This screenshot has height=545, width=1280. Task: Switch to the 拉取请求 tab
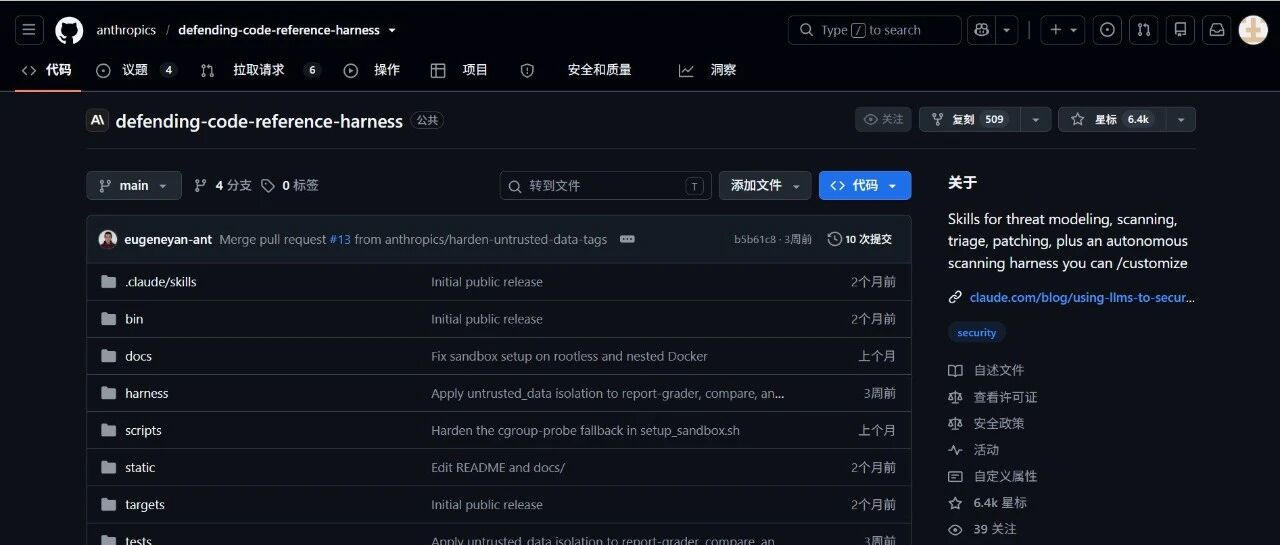[x=260, y=70]
